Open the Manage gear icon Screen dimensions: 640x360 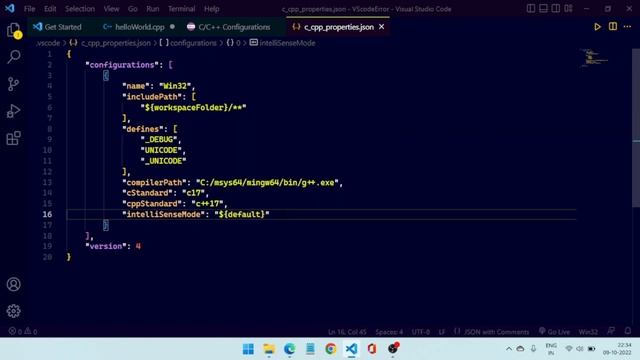coord(13,311)
